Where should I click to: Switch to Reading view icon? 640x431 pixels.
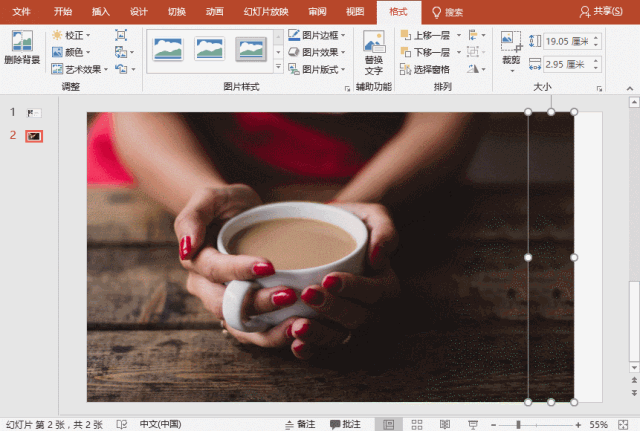pos(444,425)
